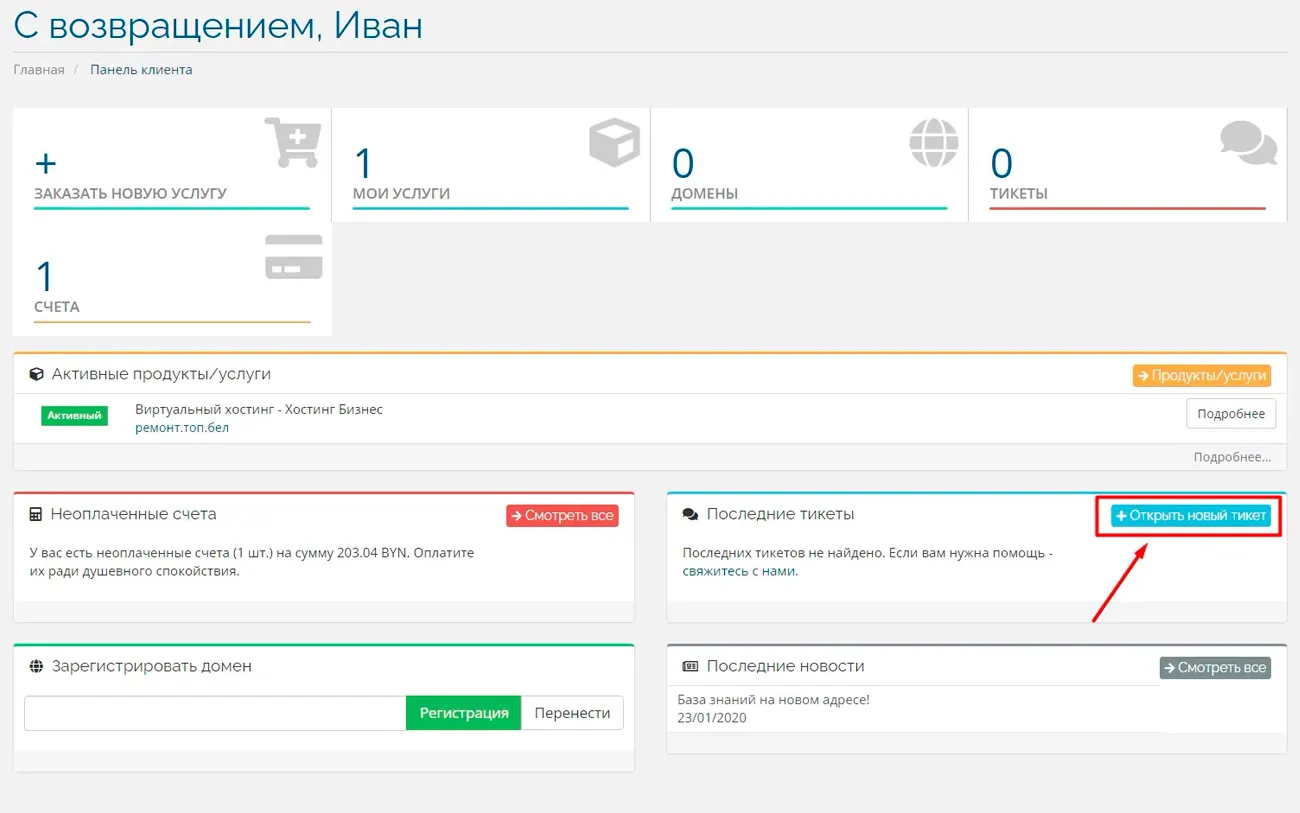Click the globe icon in Domains tile
Screen dimensions: 1300x813
click(933, 142)
